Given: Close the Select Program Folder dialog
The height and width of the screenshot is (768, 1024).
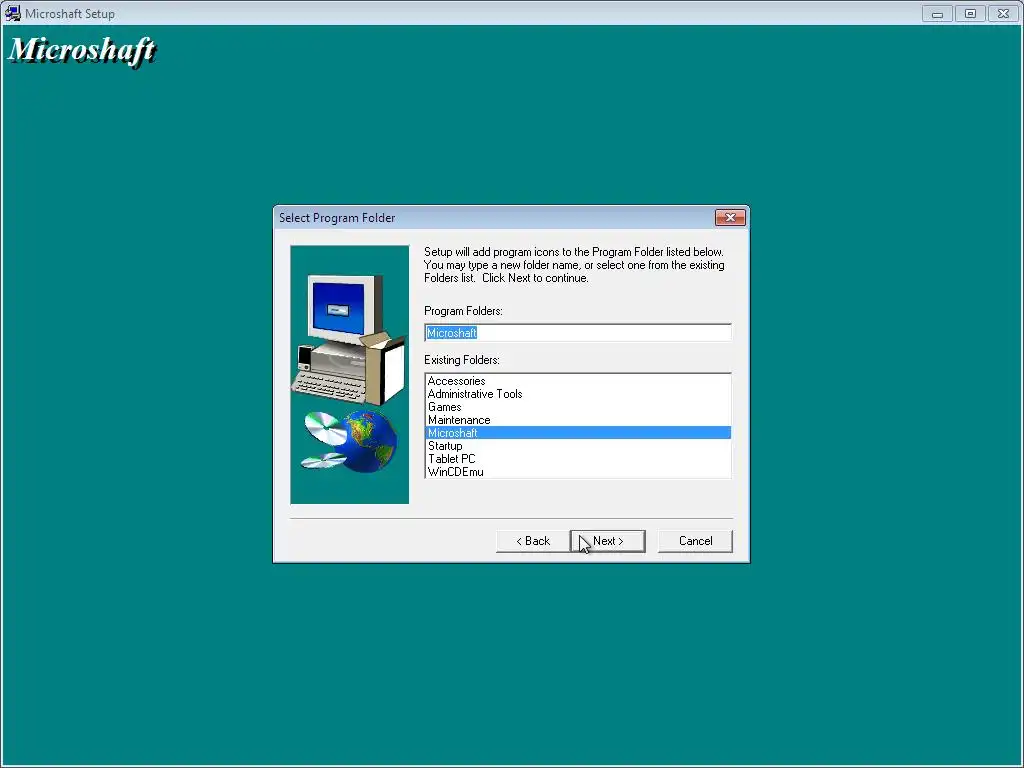Looking at the screenshot, I should tap(730, 217).
